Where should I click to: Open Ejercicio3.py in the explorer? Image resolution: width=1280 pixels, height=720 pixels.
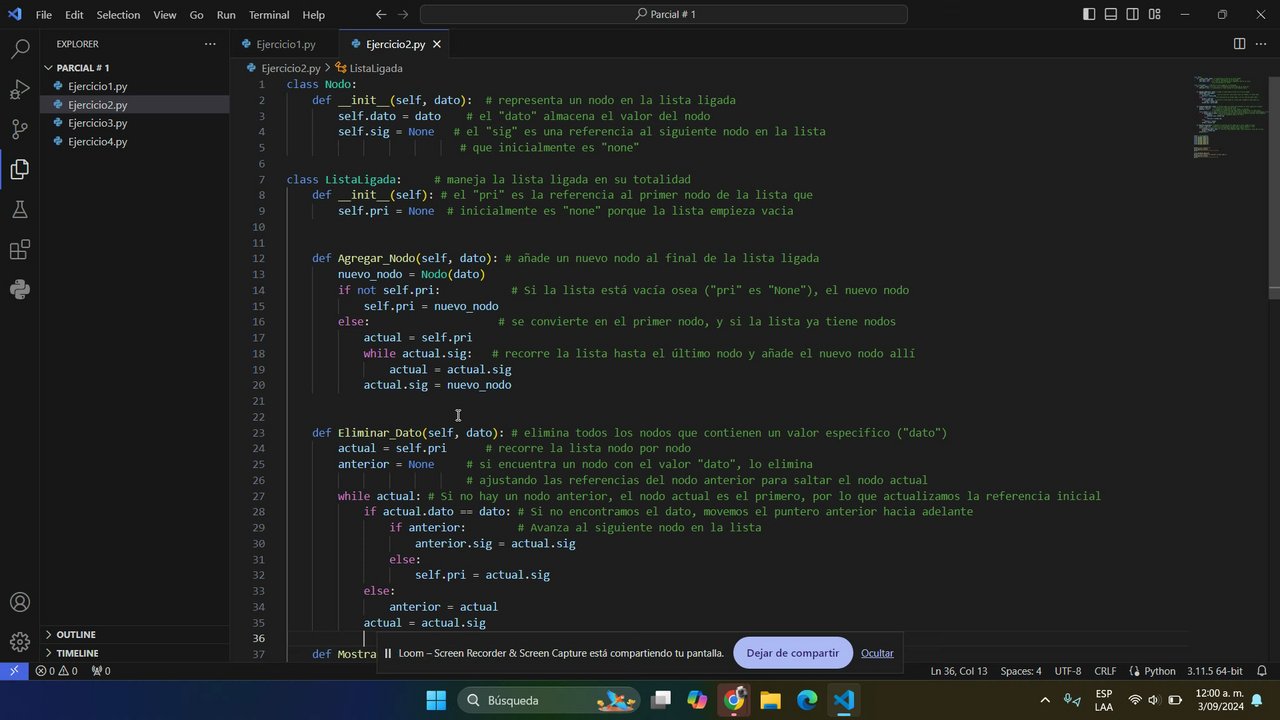[97, 123]
